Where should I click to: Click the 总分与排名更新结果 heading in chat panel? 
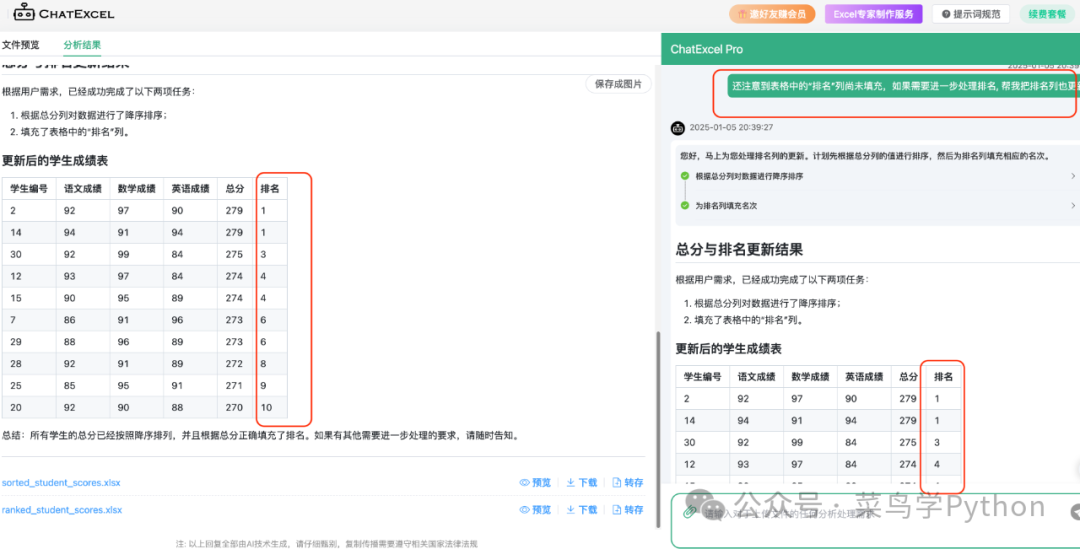(x=739, y=249)
